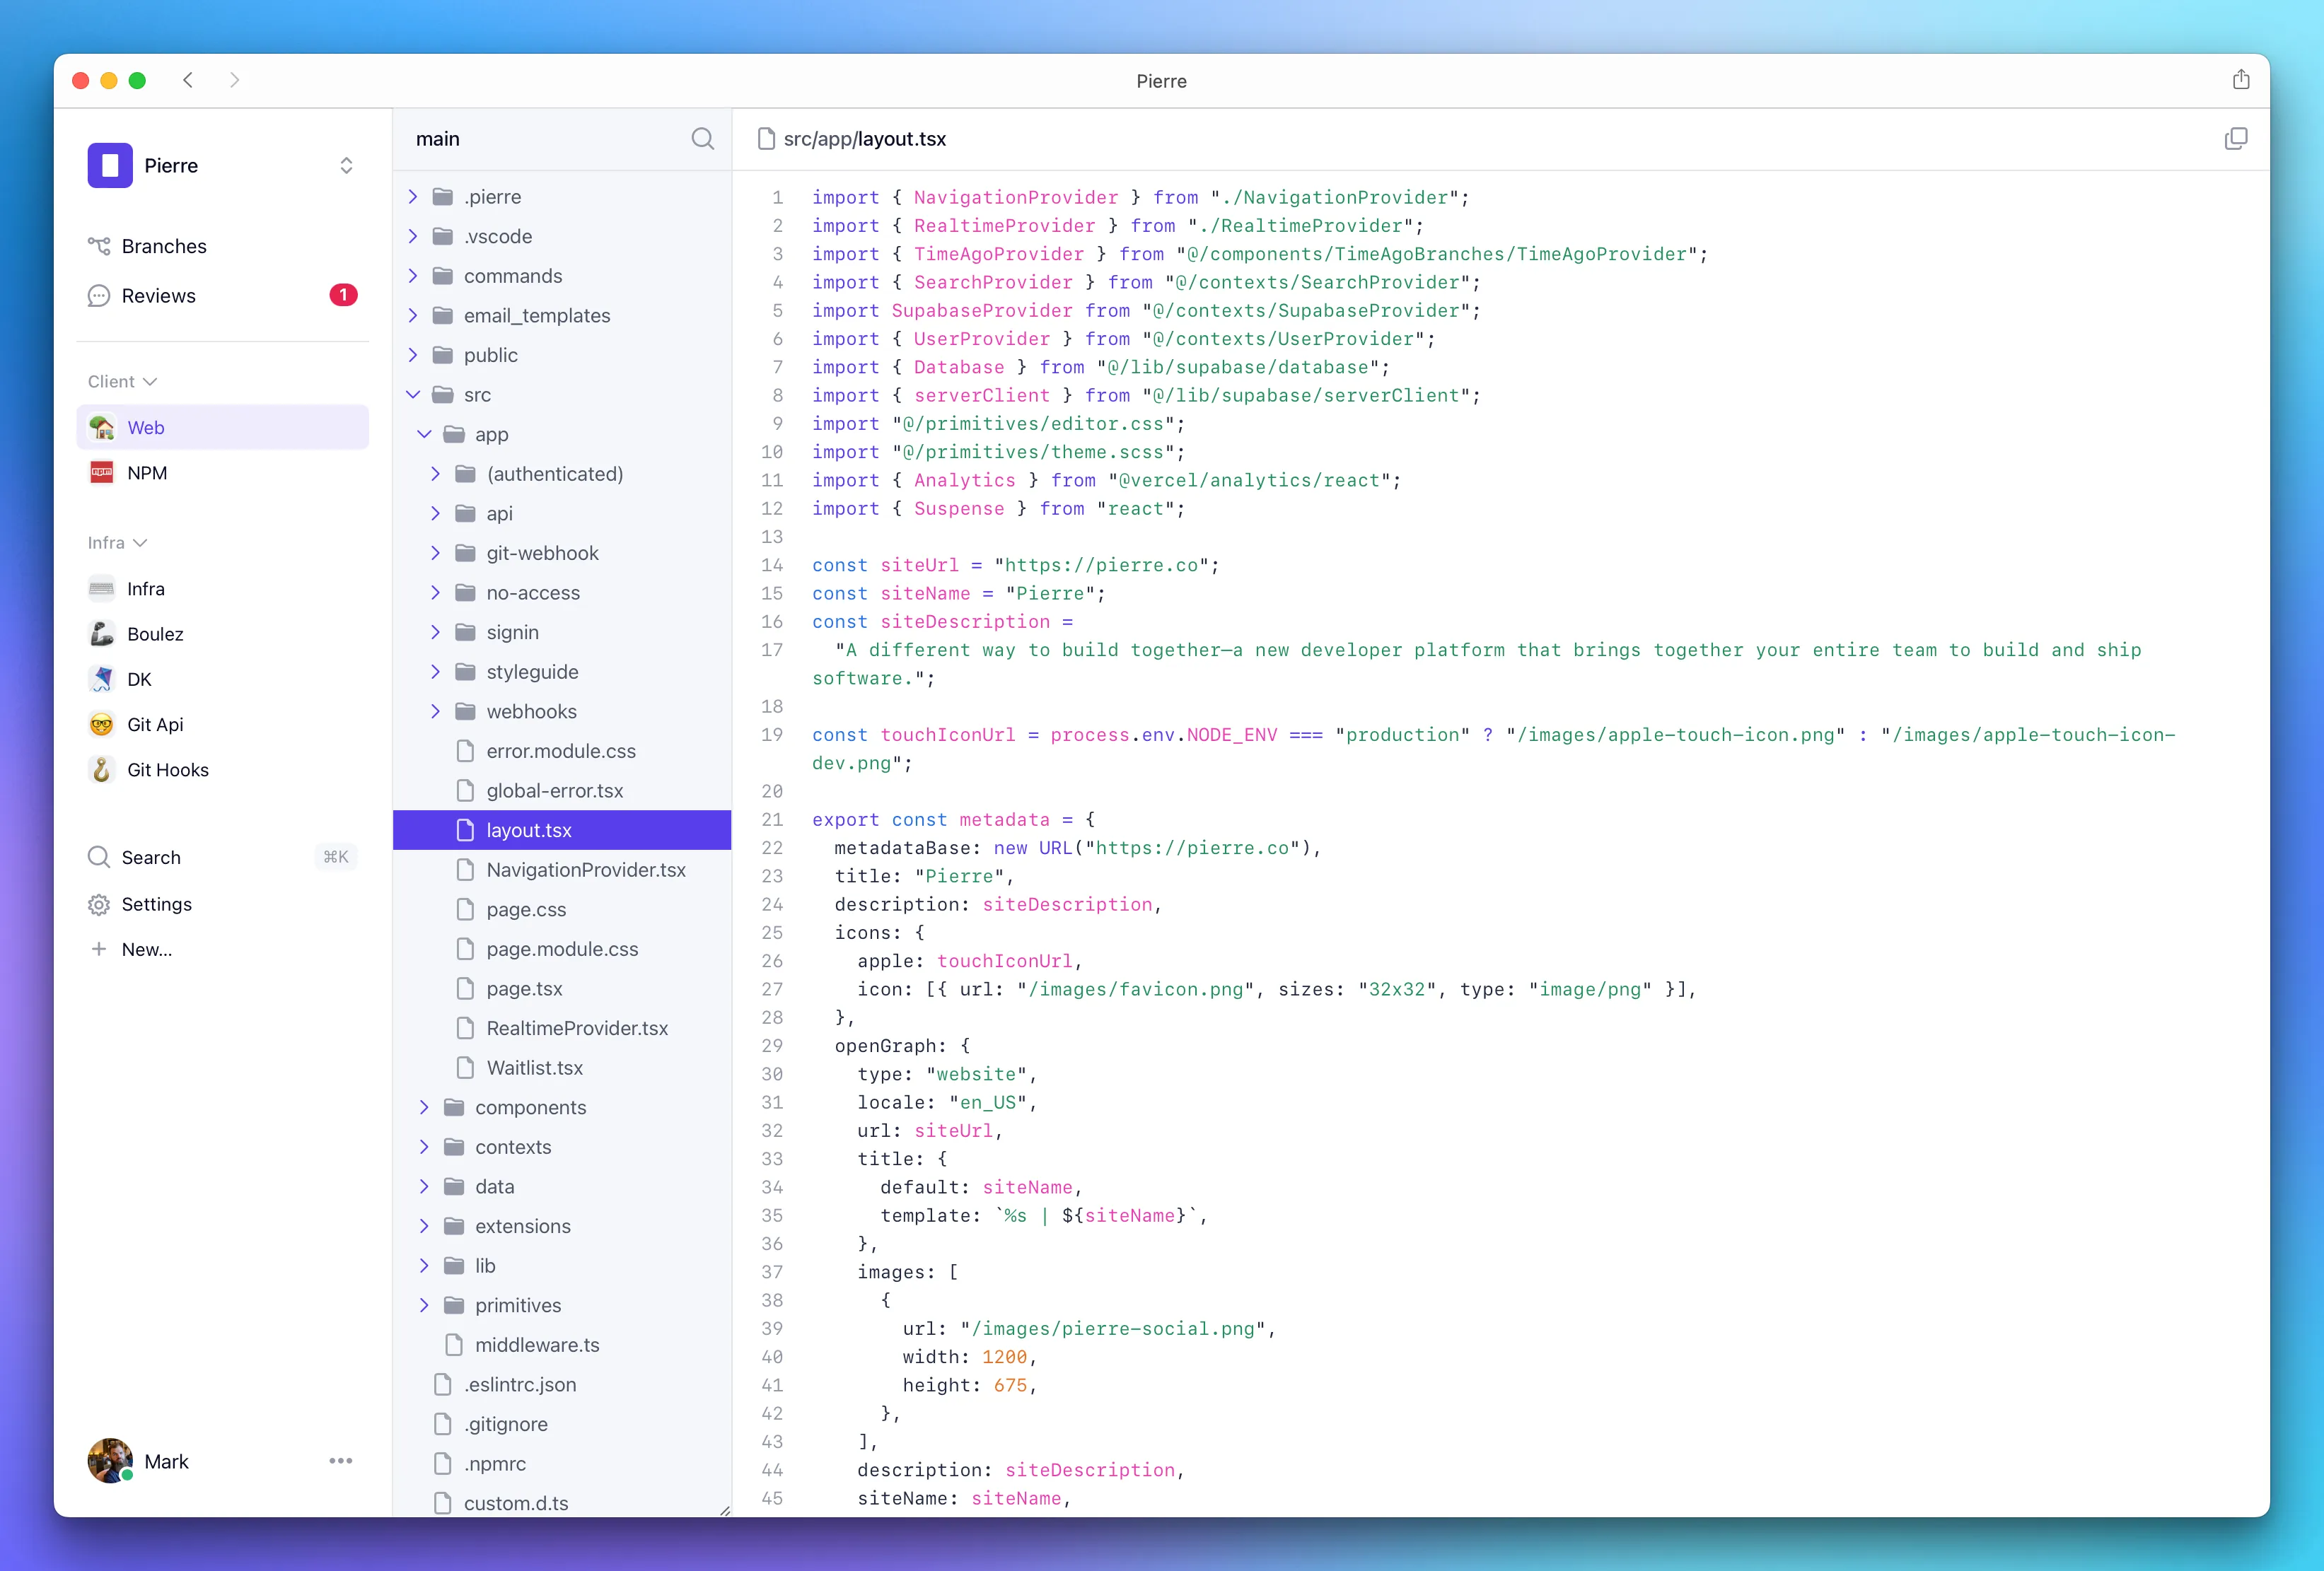Viewport: 2324px width, 1571px height.
Task: Open error.module.css file
Action: point(562,751)
